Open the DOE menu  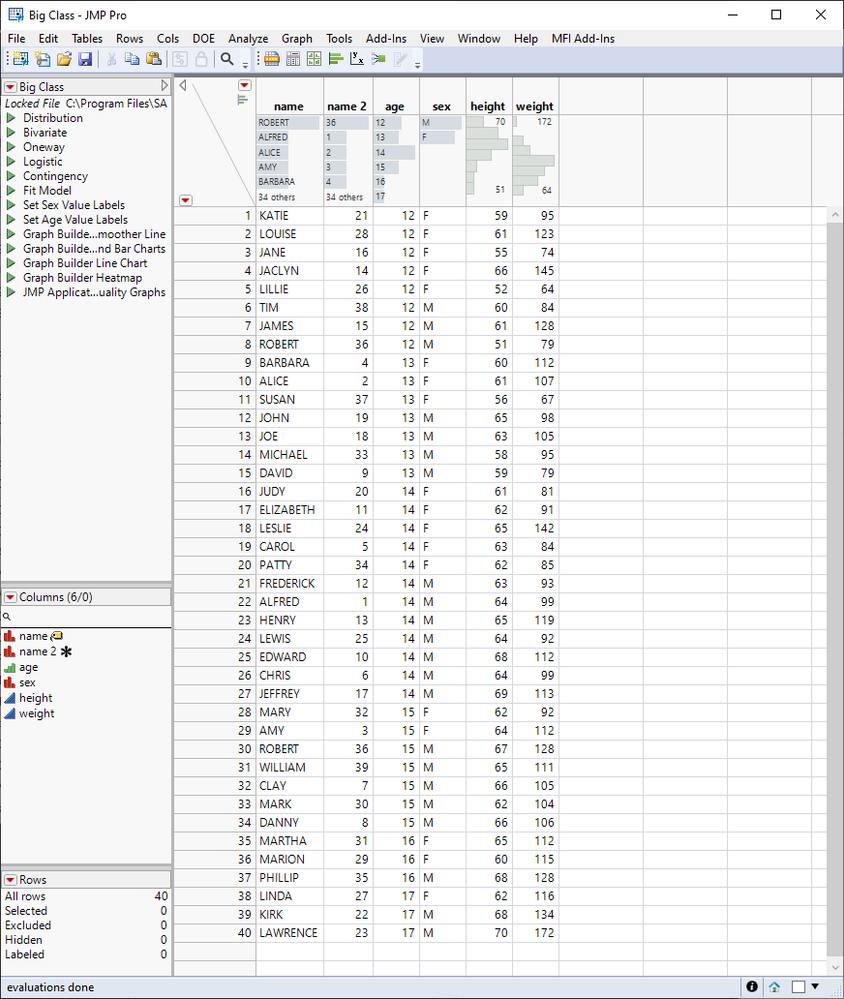point(204,38)
